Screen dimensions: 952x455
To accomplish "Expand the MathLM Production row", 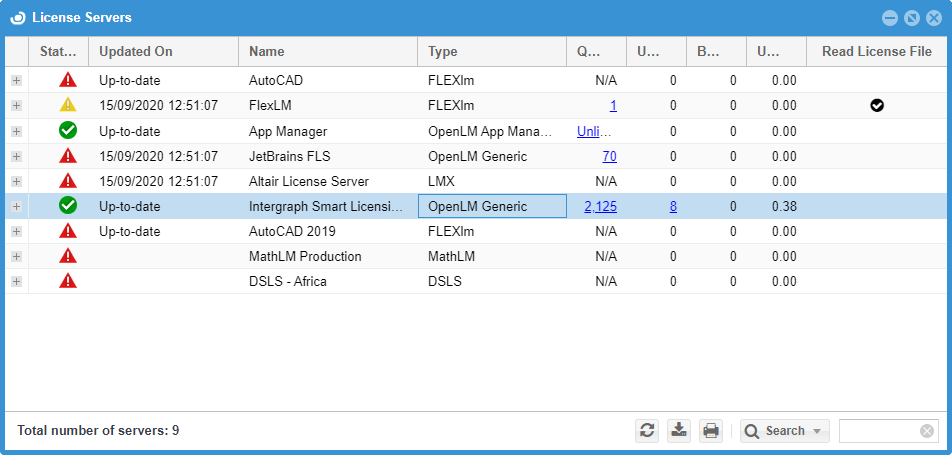I will (x=16, y=256).
